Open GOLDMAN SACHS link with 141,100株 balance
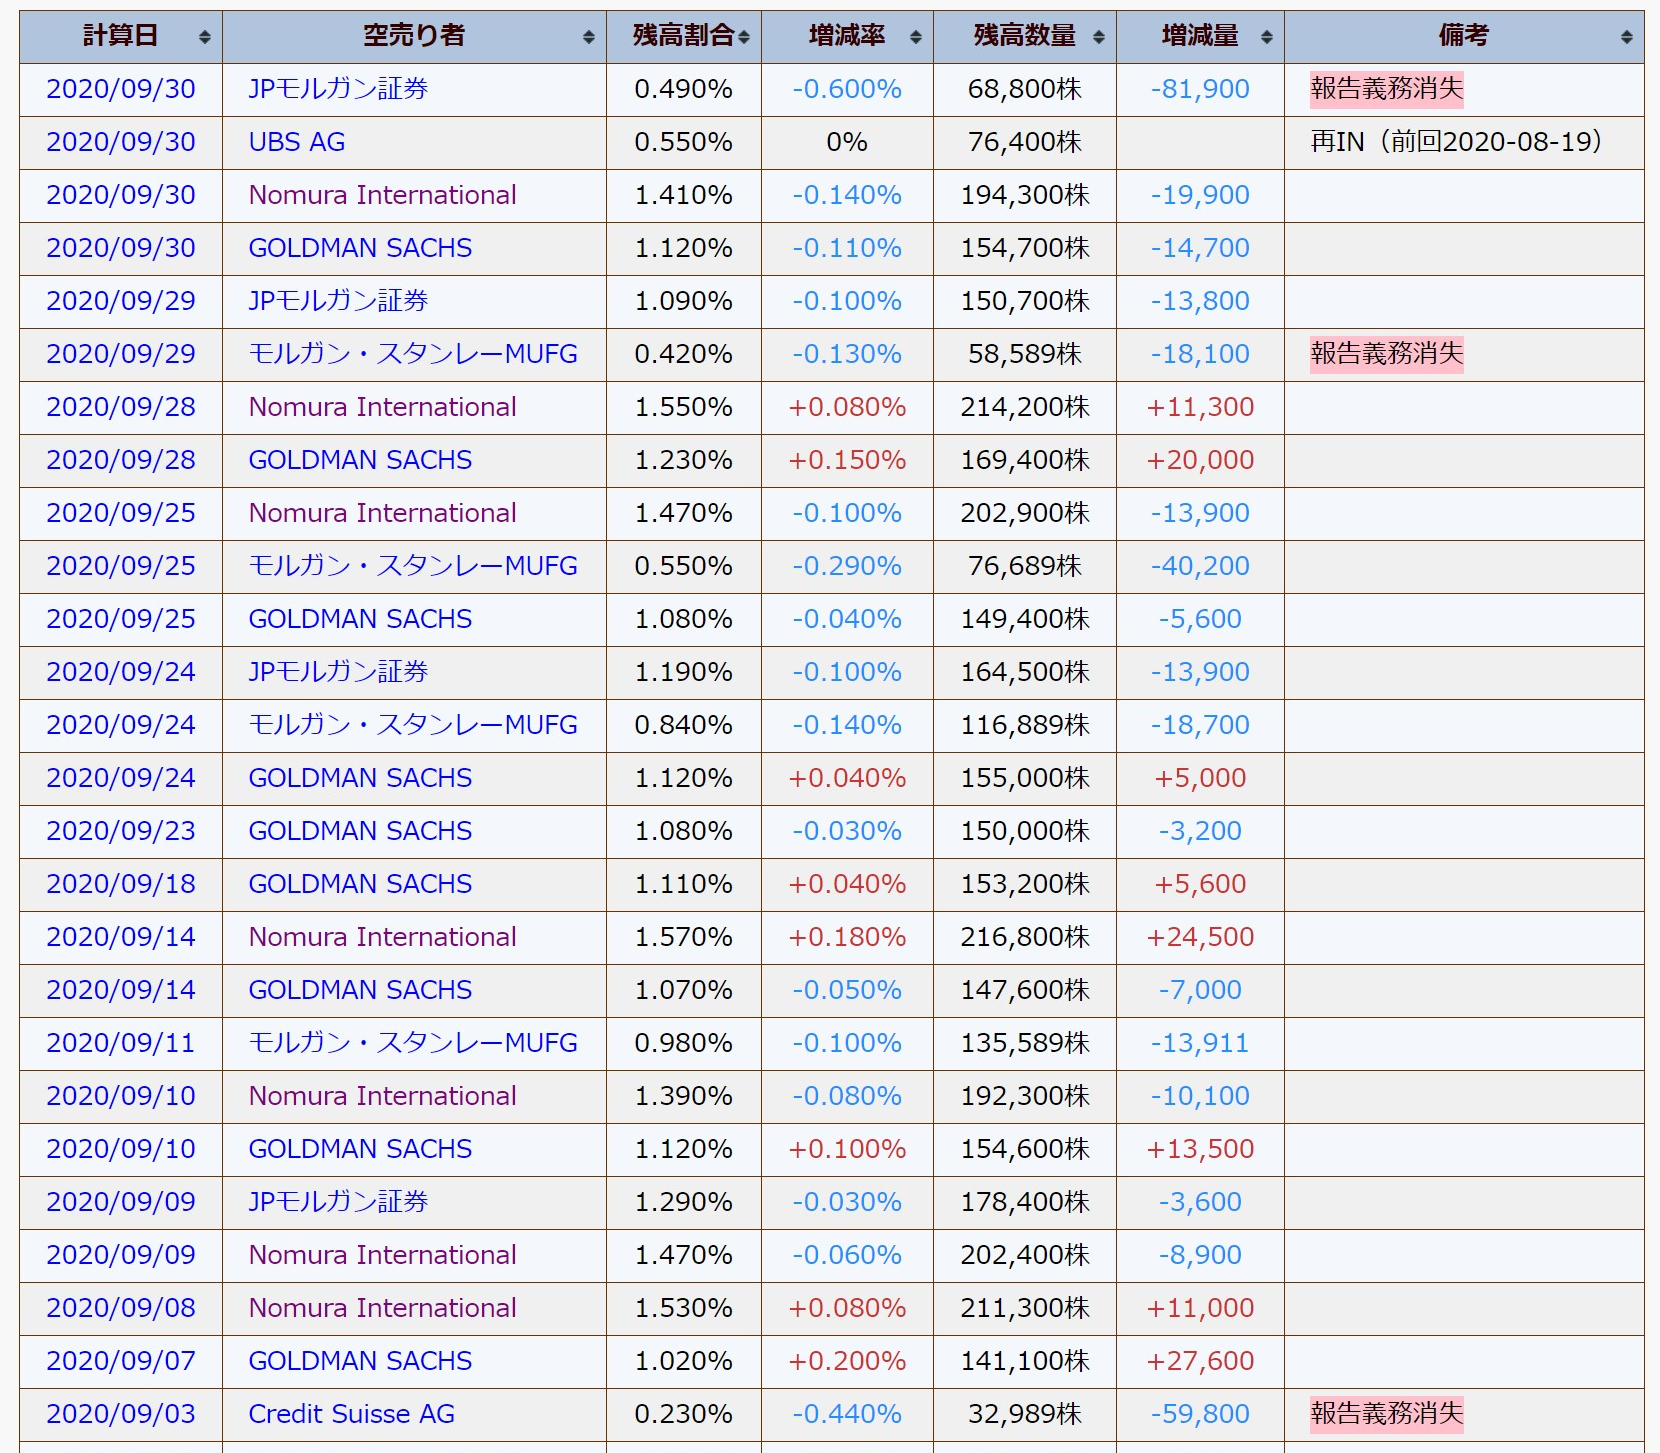 tap(360, 1361)
